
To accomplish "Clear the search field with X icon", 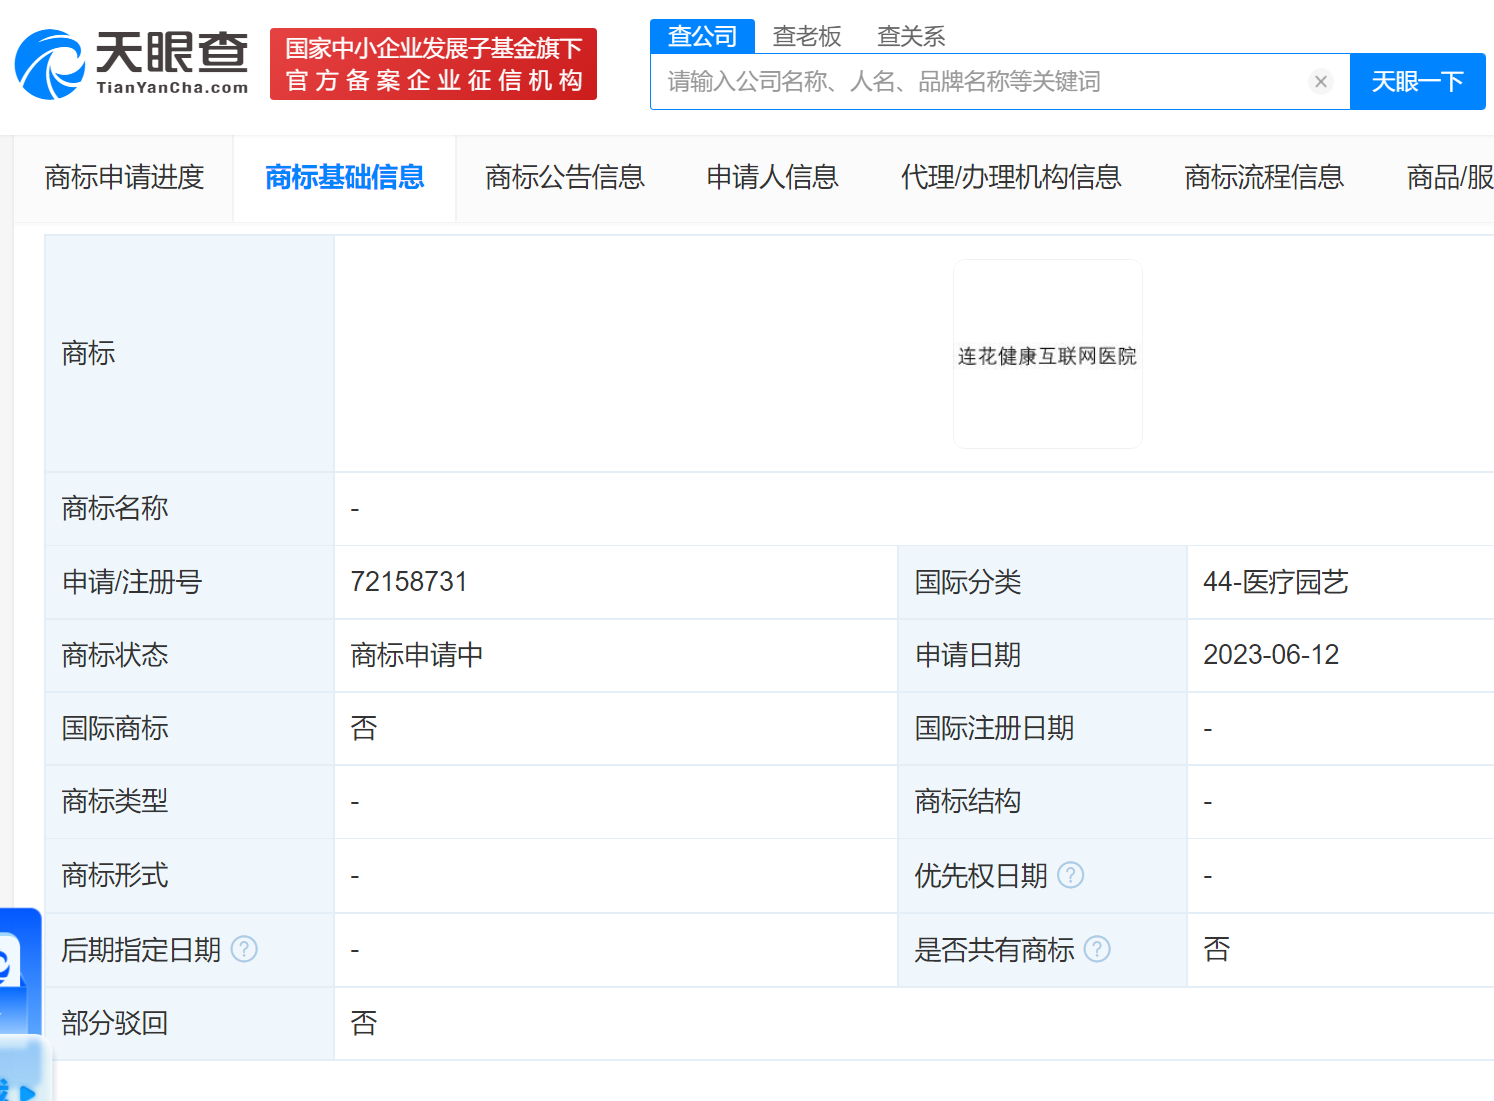I will click(x=1321, y=82).
